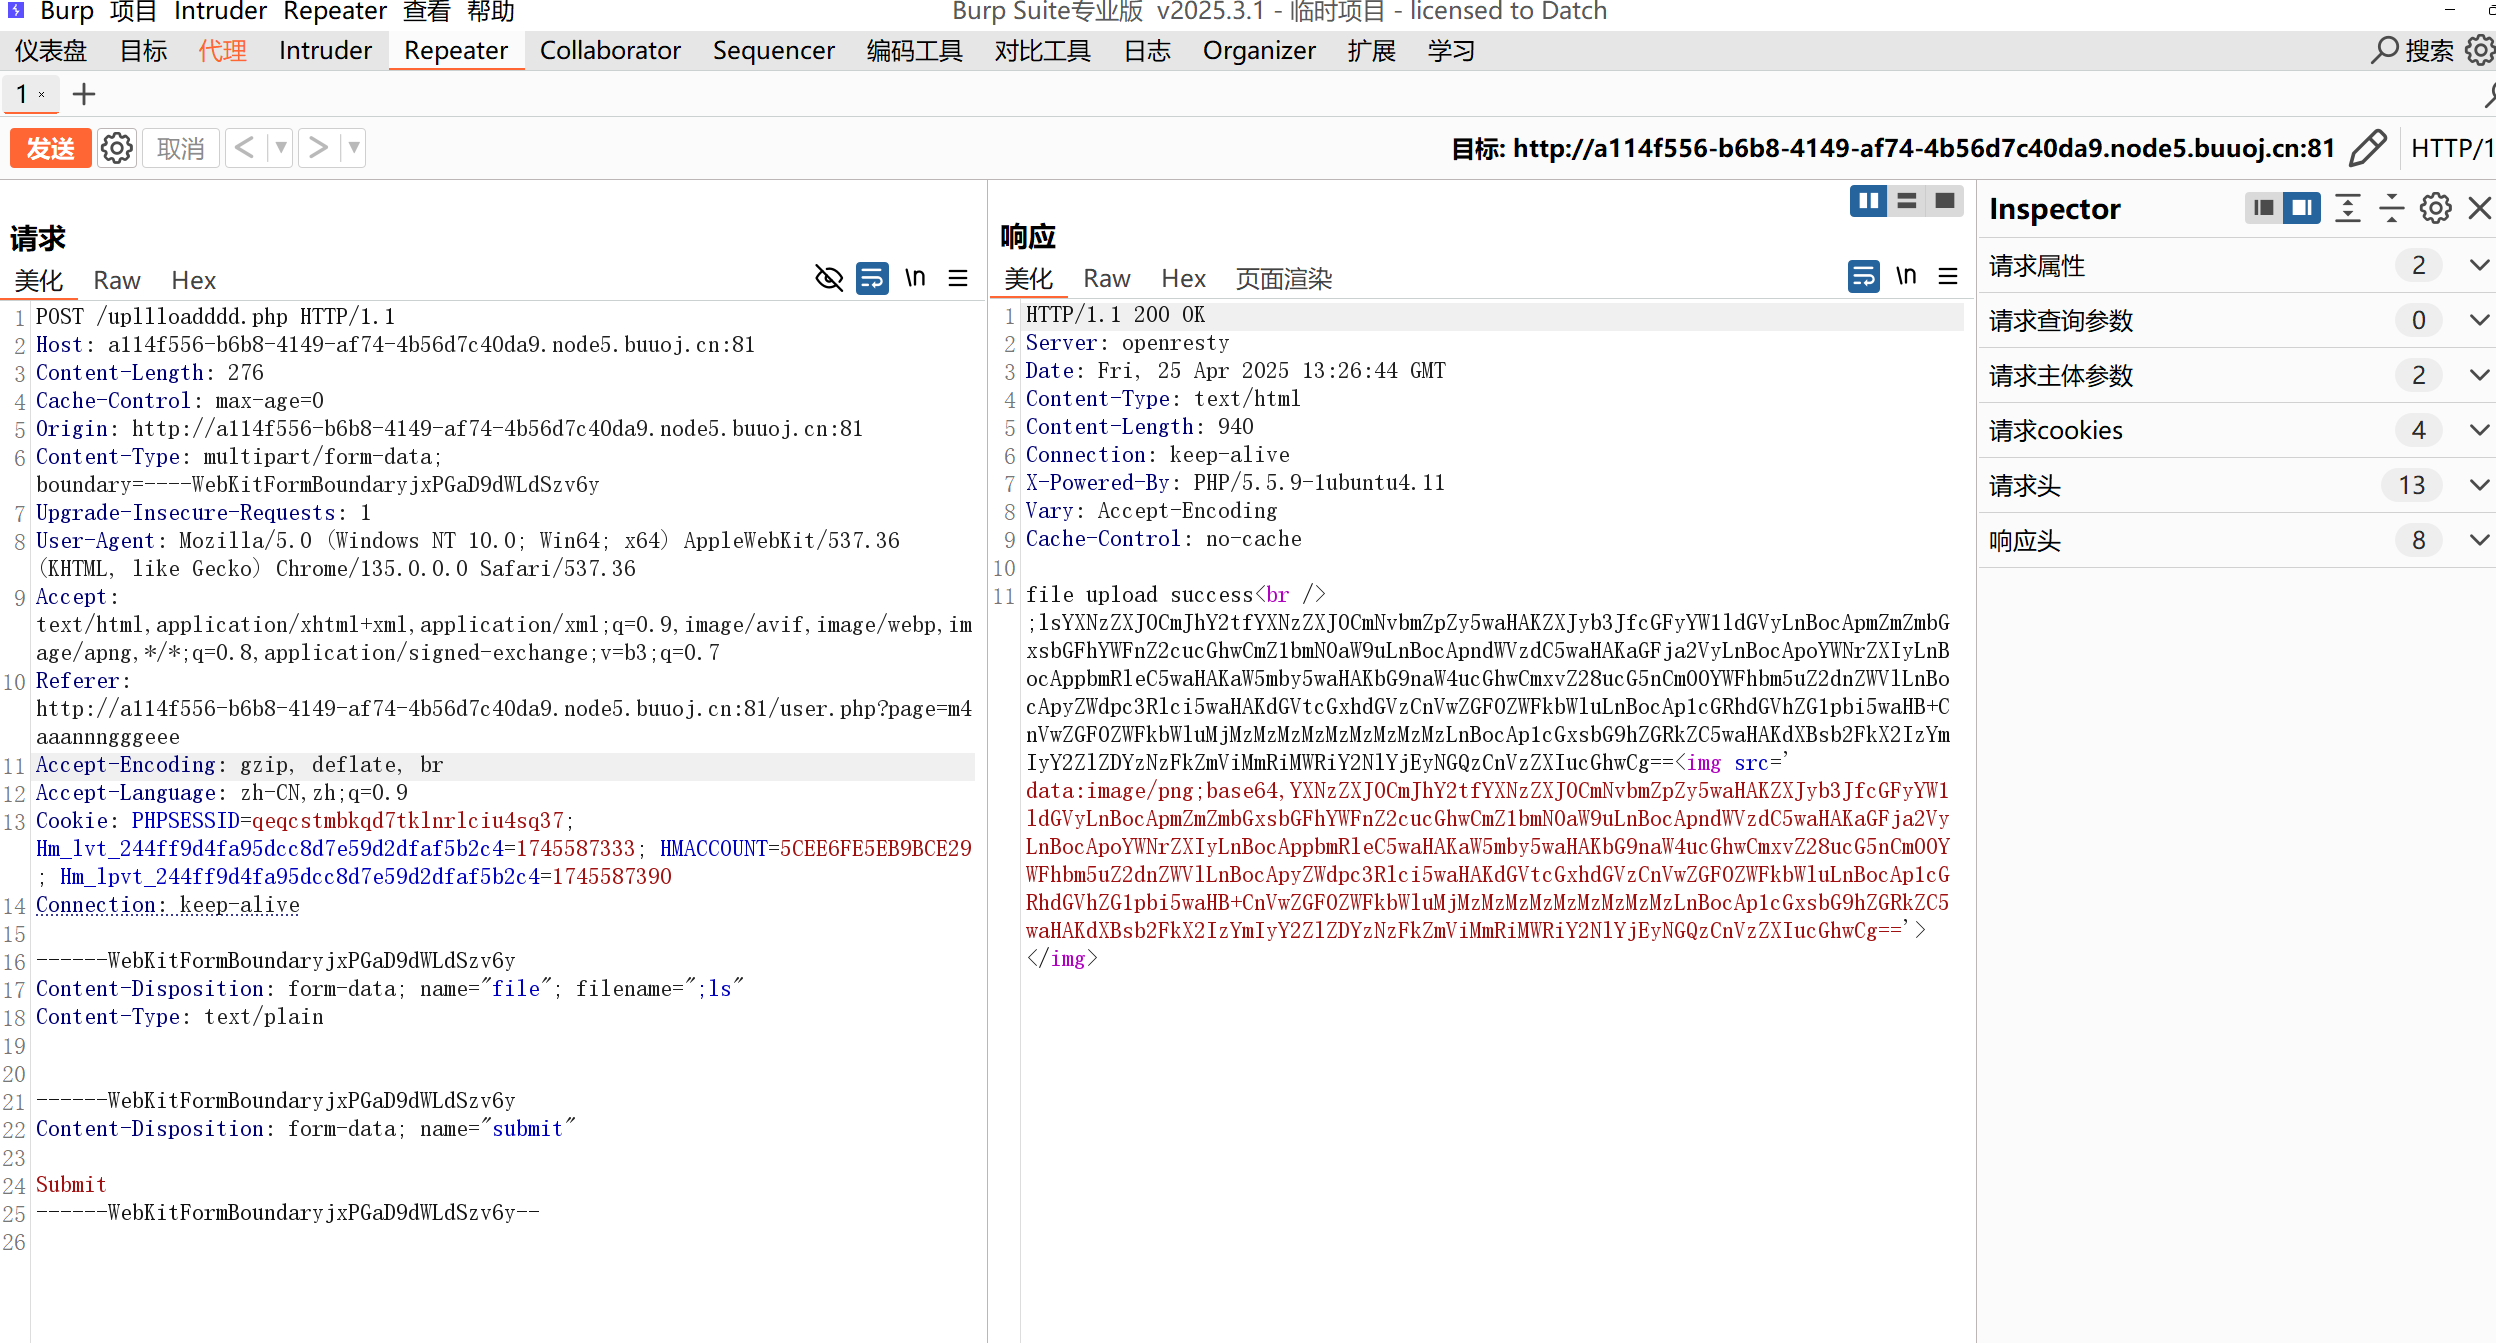The image size is (2496, 1343).
Task: Add a new Repeater tab with plus
Action: 84,94
